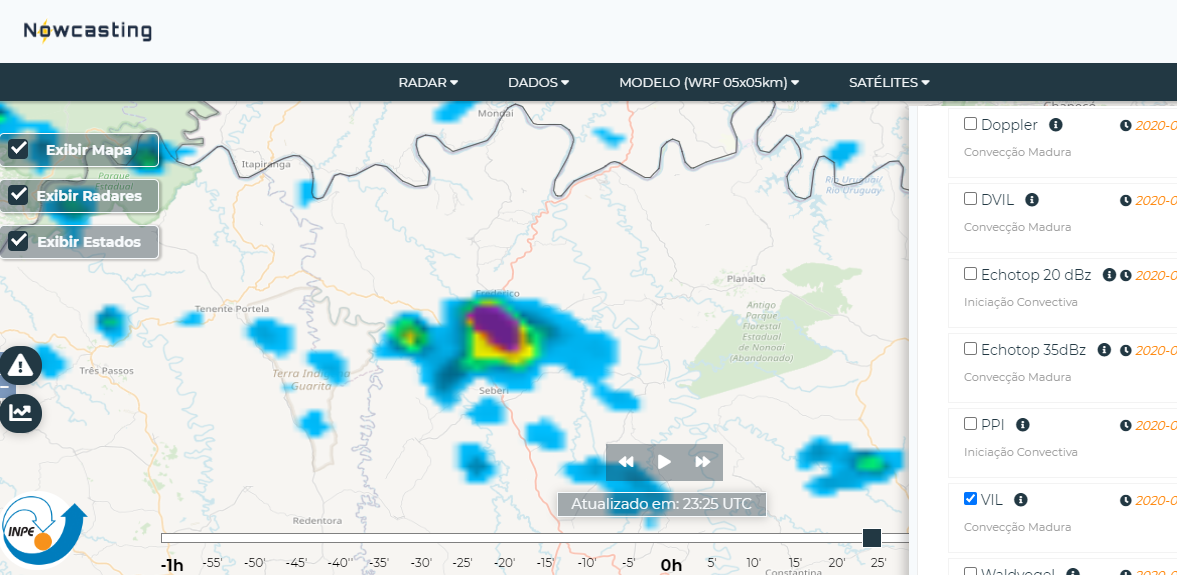Open the chart graph icon button
Screen dimensions: 1177x575
20,412
